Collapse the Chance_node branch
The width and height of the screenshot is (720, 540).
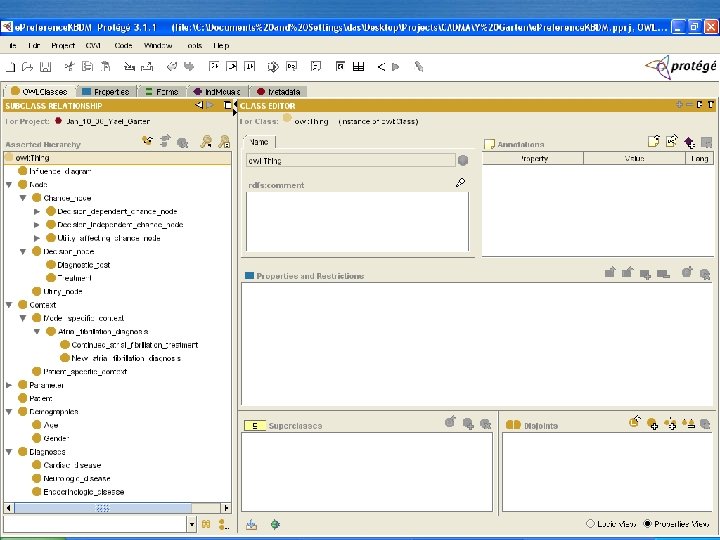coord(22,198)
